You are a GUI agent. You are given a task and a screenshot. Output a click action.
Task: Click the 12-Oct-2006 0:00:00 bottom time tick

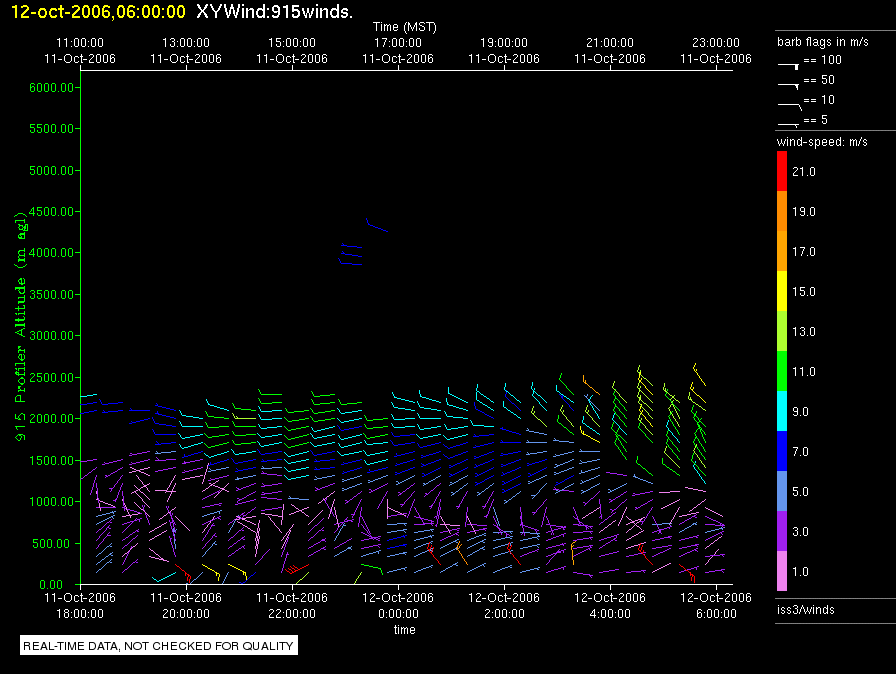(398, 605)
